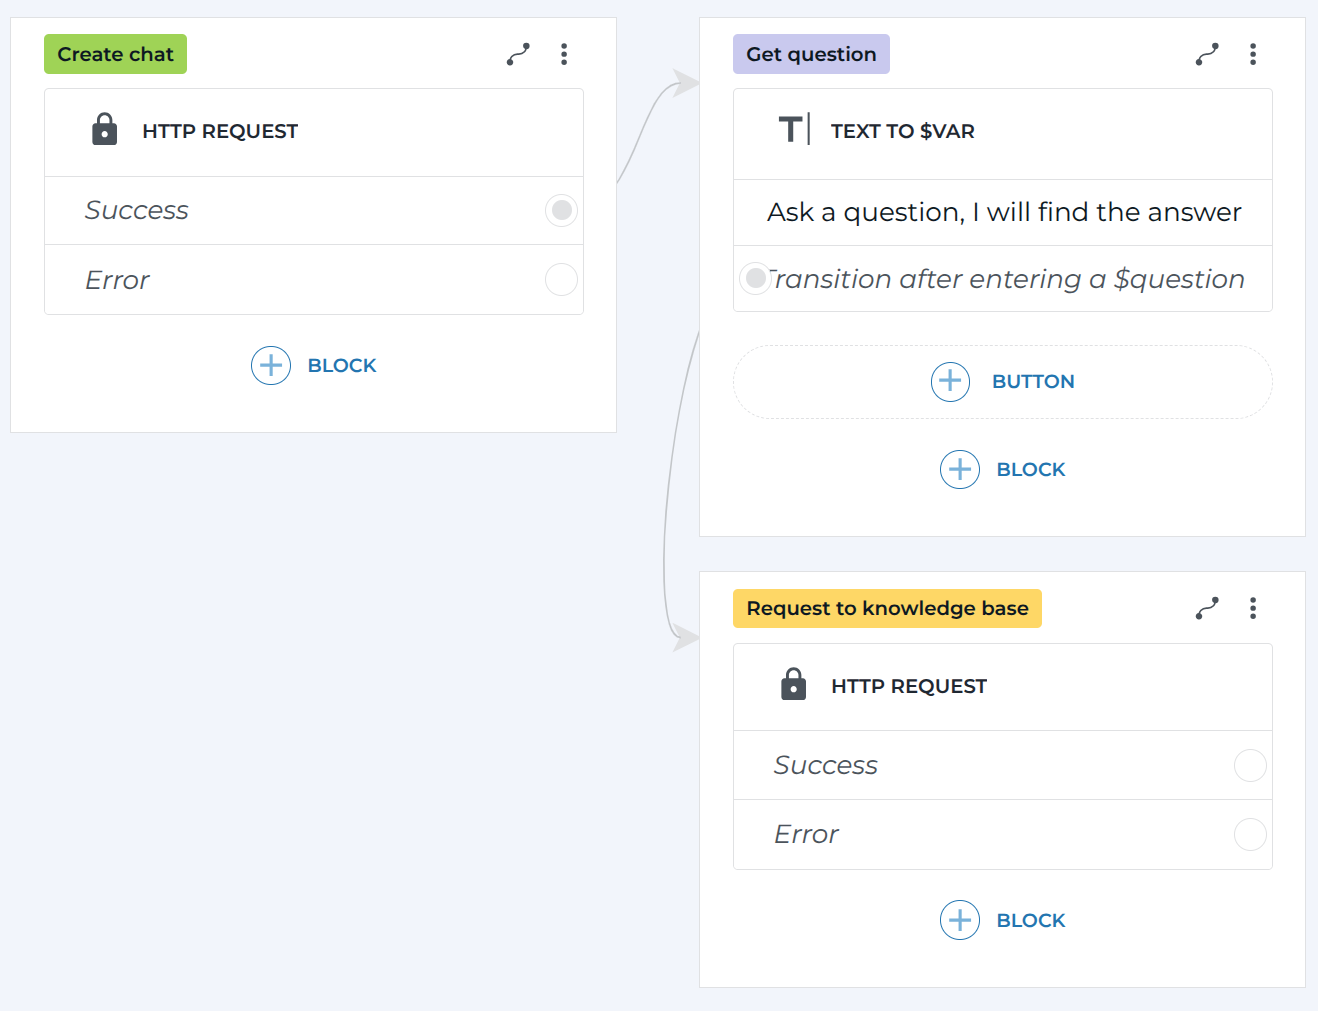1318x1011 pixels.
Task: Click the Text to $VAR type icon
Action: [x=794, y=130]
